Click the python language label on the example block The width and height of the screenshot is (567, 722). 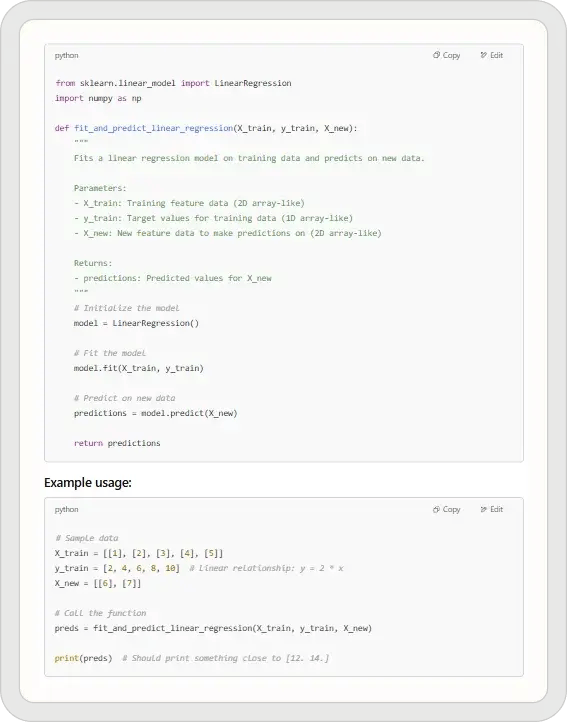pos(66,510)
